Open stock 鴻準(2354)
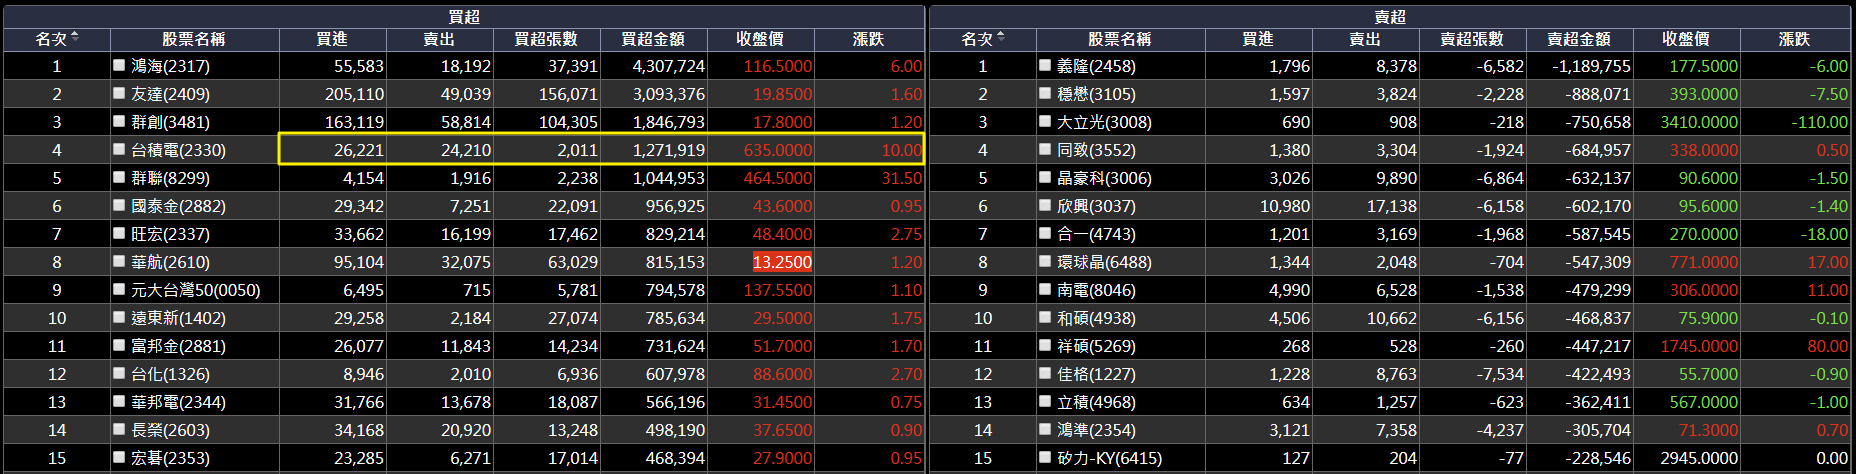Screen dimensions: 1856x474 [1096, 430]
